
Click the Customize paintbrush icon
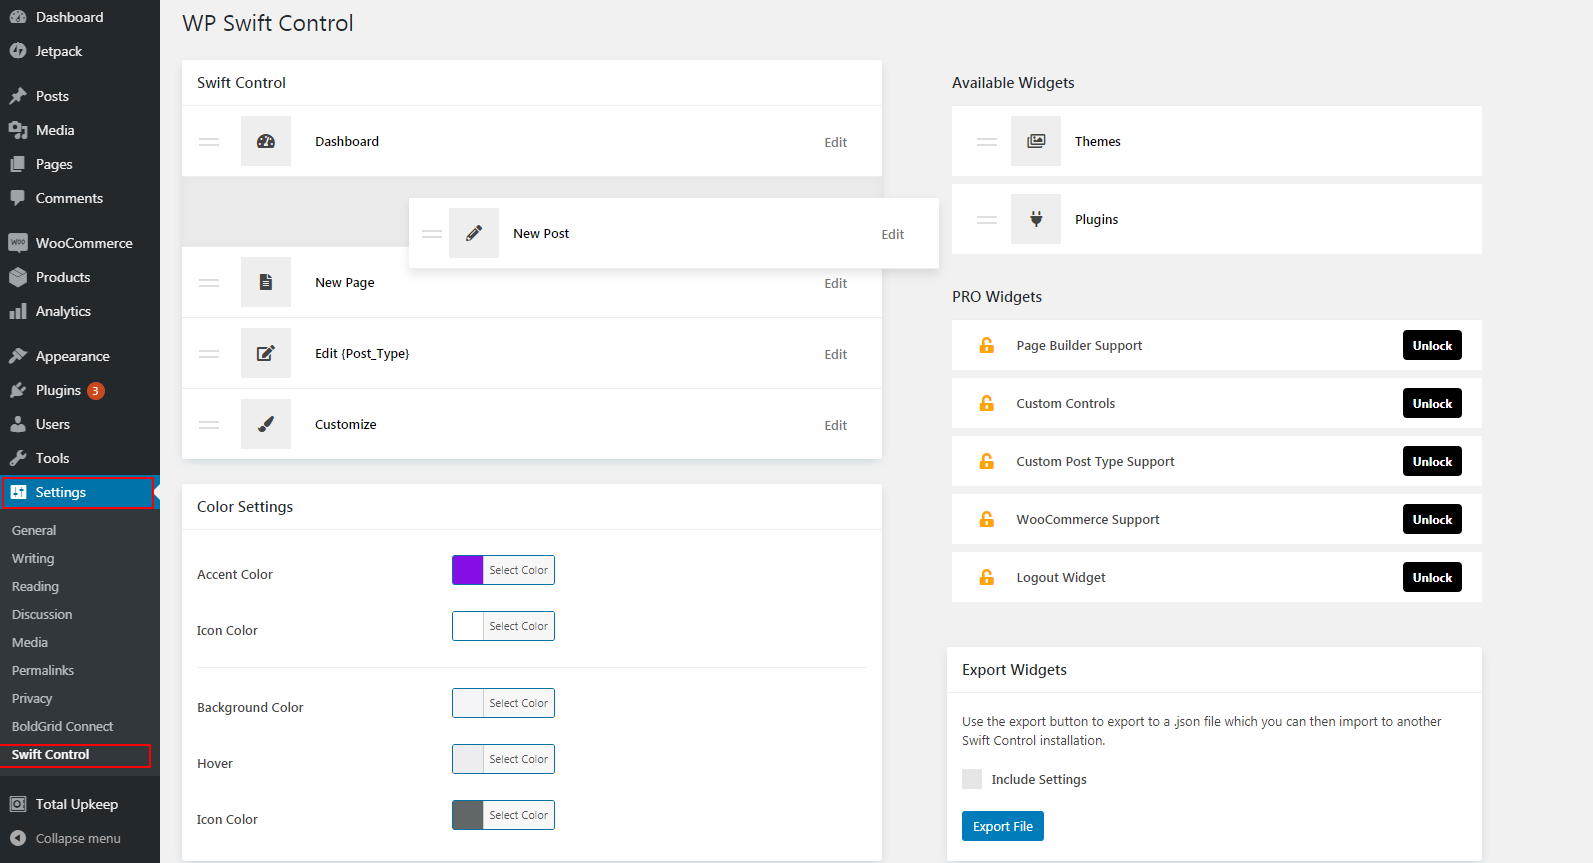pyautogui.click(x=266, y=424)
